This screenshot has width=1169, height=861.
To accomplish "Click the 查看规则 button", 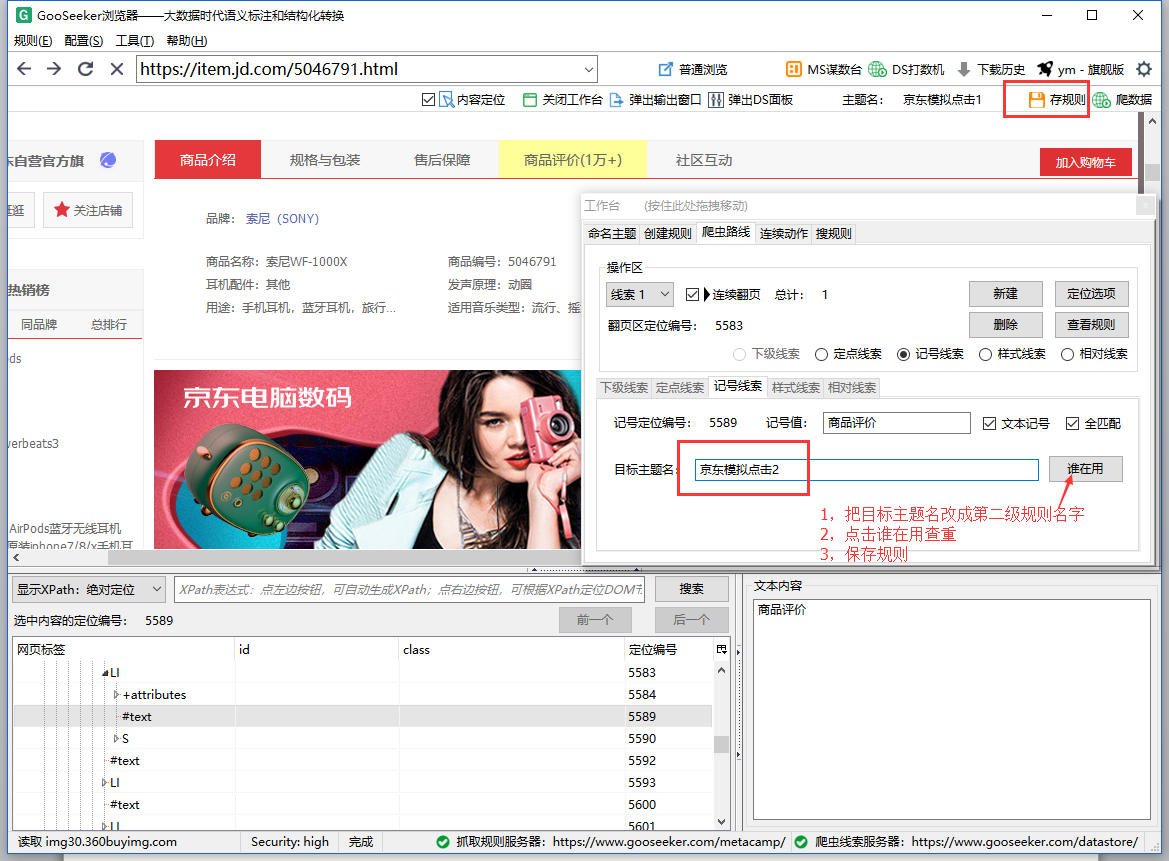I will (x=1091, y=325).
